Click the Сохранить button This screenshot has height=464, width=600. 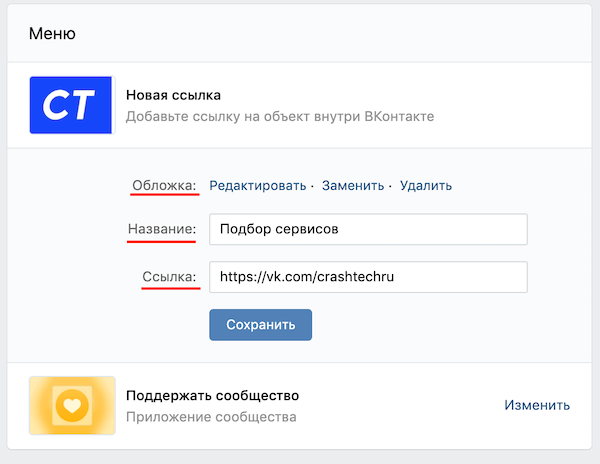[x=261, y=325]
